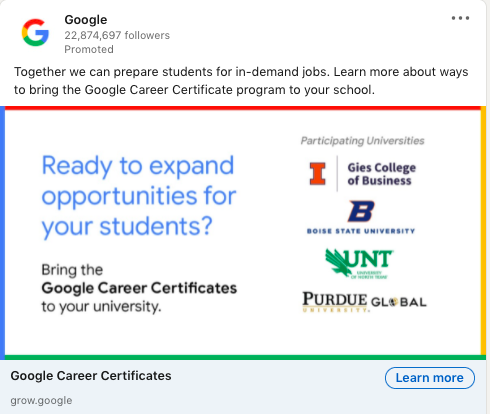The height and width of the screenshot is (414, 490).
Task: Click the Boise State B logo
Action: [x=361, y=211]
